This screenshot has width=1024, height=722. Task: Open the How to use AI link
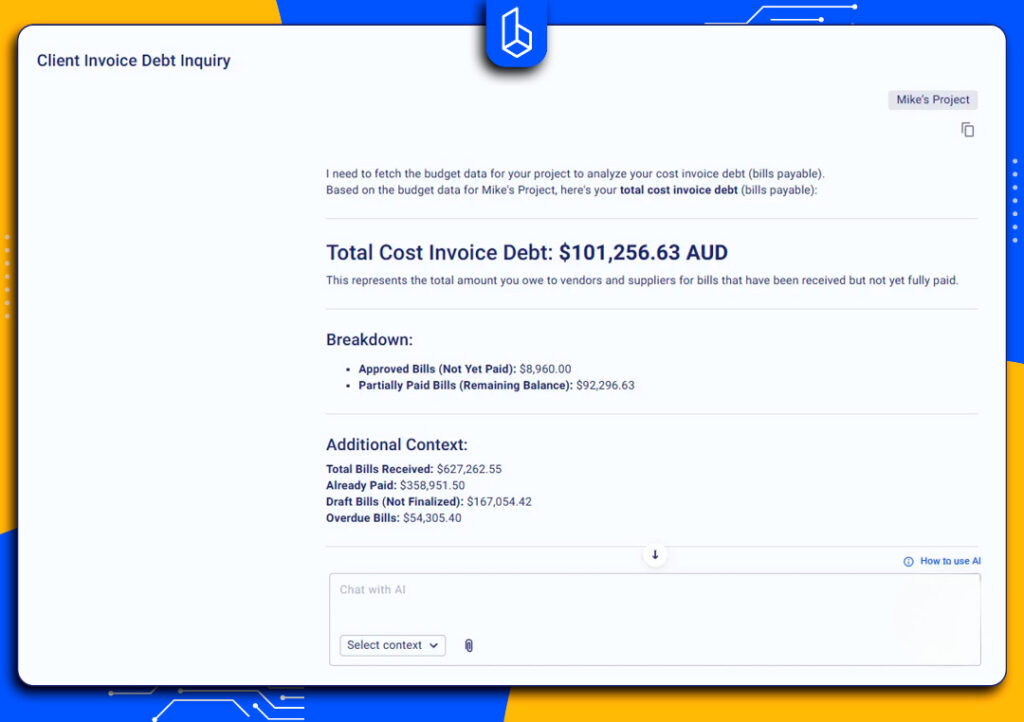click(948, 561)
